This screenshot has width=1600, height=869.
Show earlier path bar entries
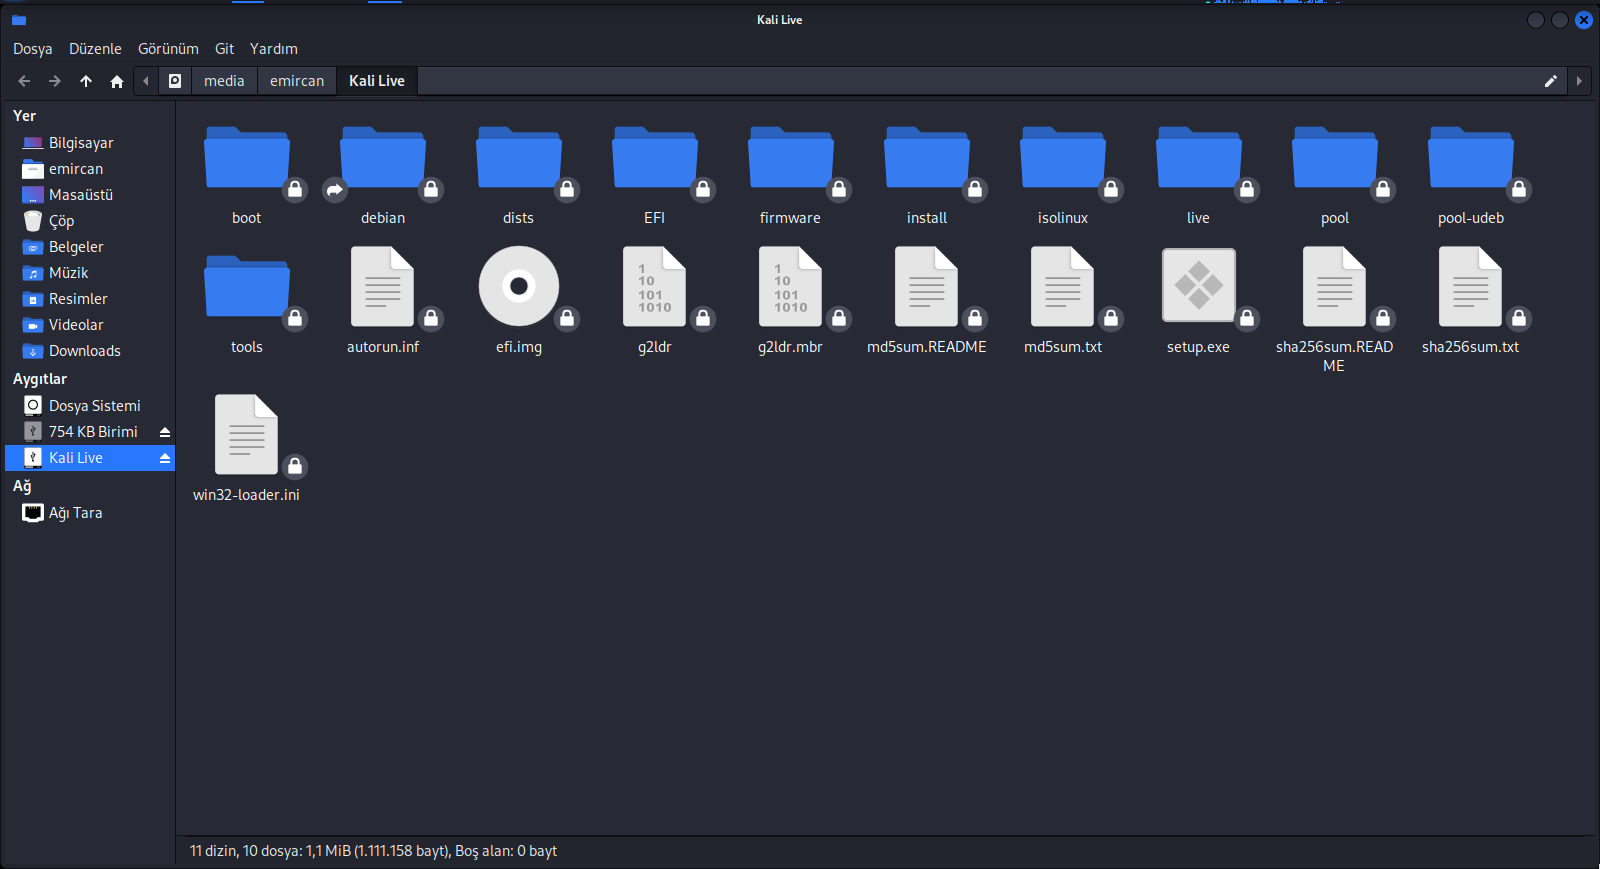pyautogui.click(x=146, y=81)
